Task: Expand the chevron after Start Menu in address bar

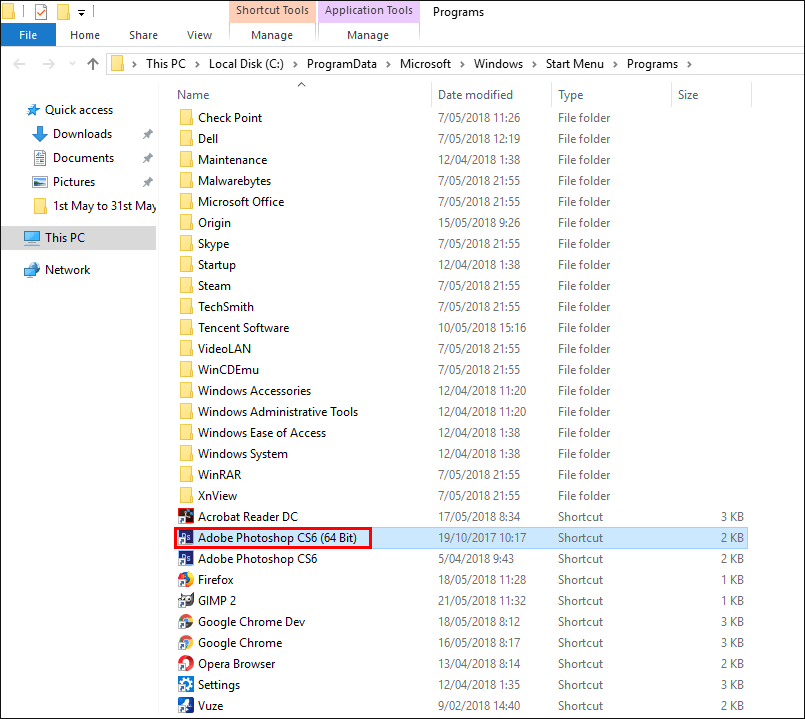Action: tap(615, 64)
